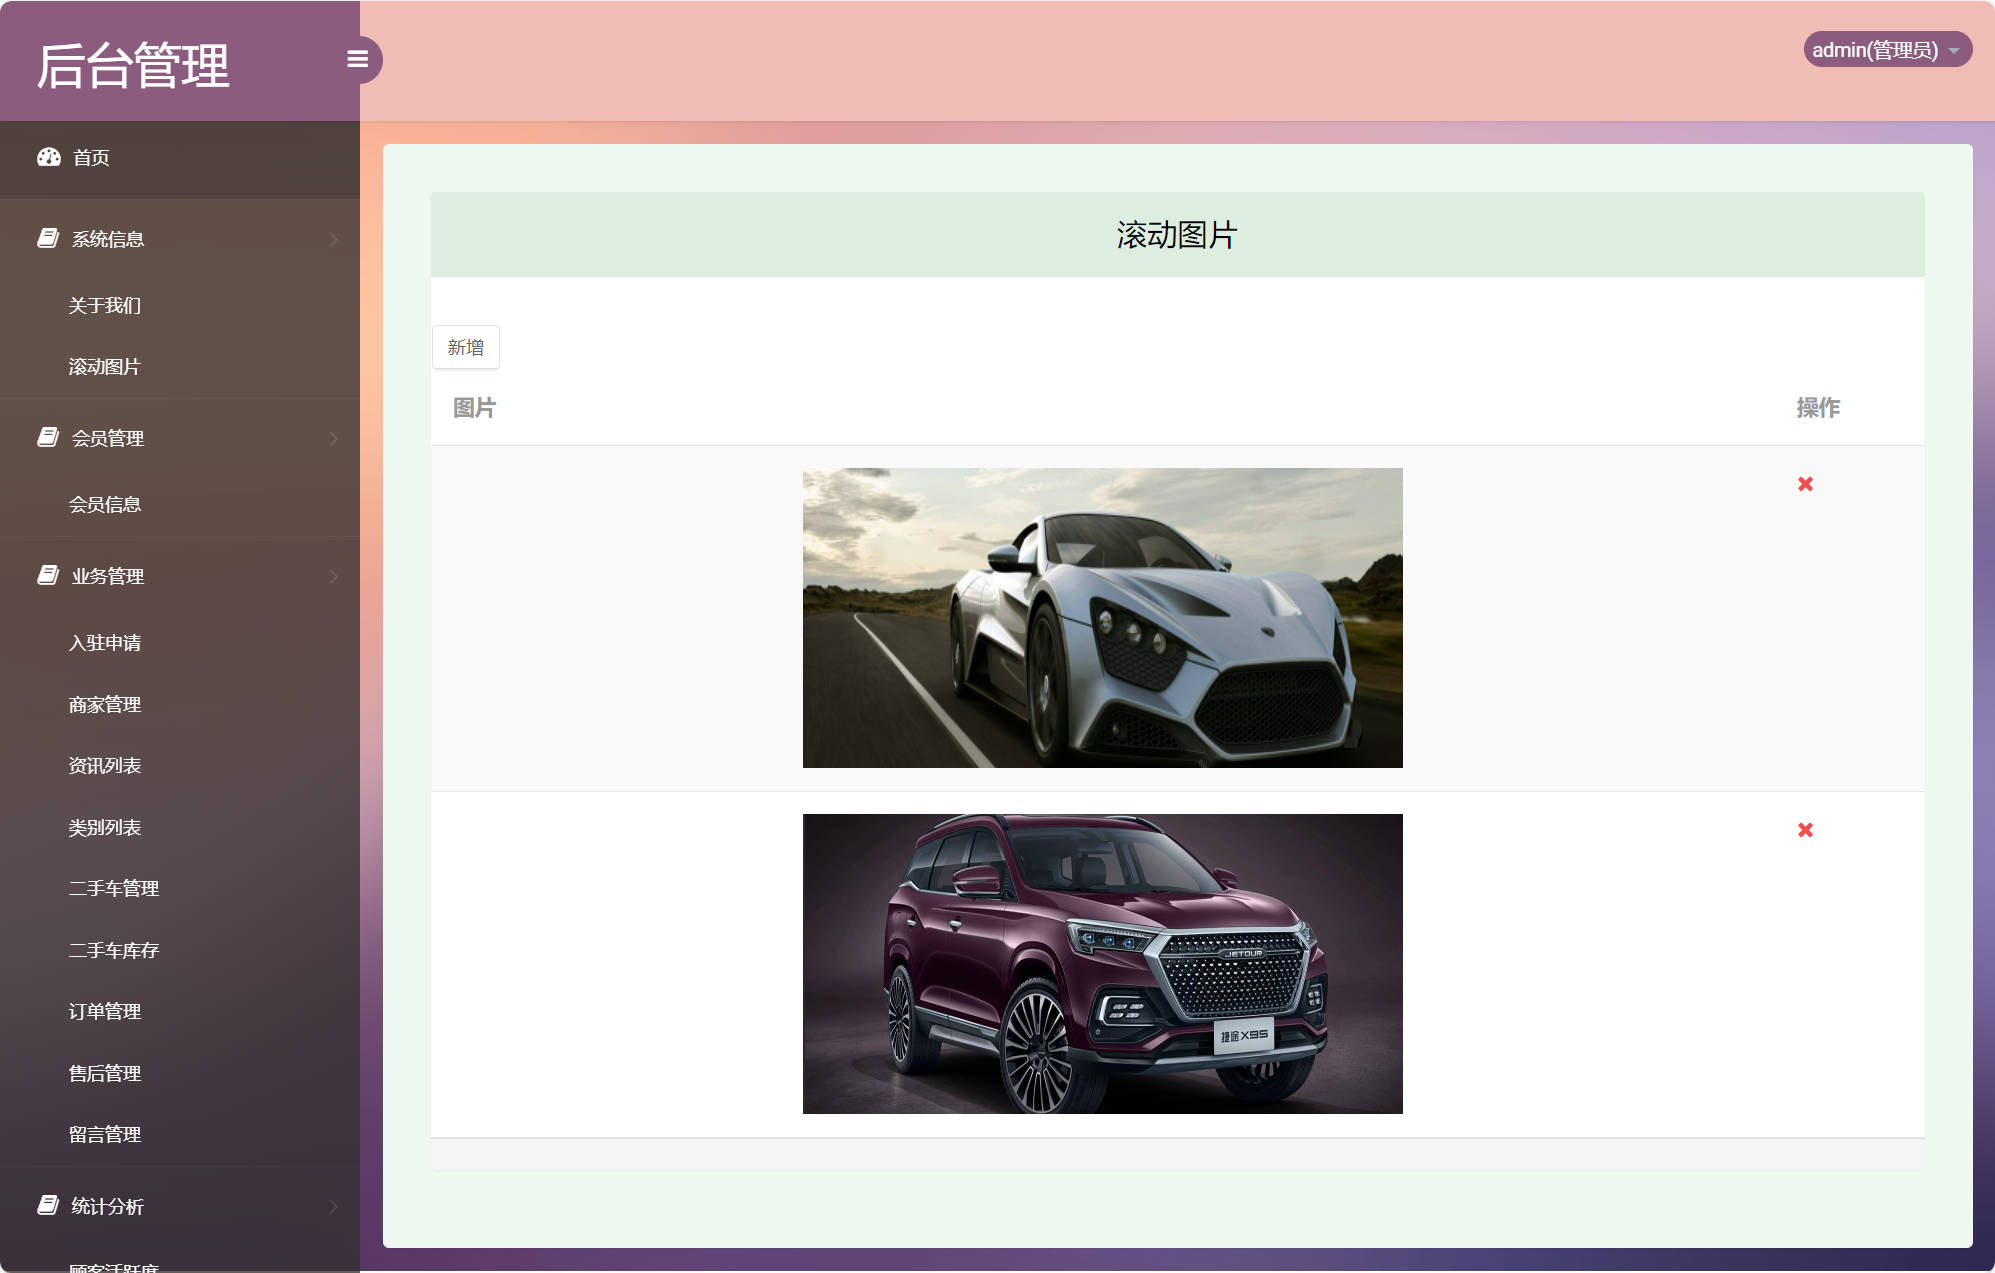Click the book icon next to 会员管理
This screenshot has height=1273, width=1995.
(48, 437)
